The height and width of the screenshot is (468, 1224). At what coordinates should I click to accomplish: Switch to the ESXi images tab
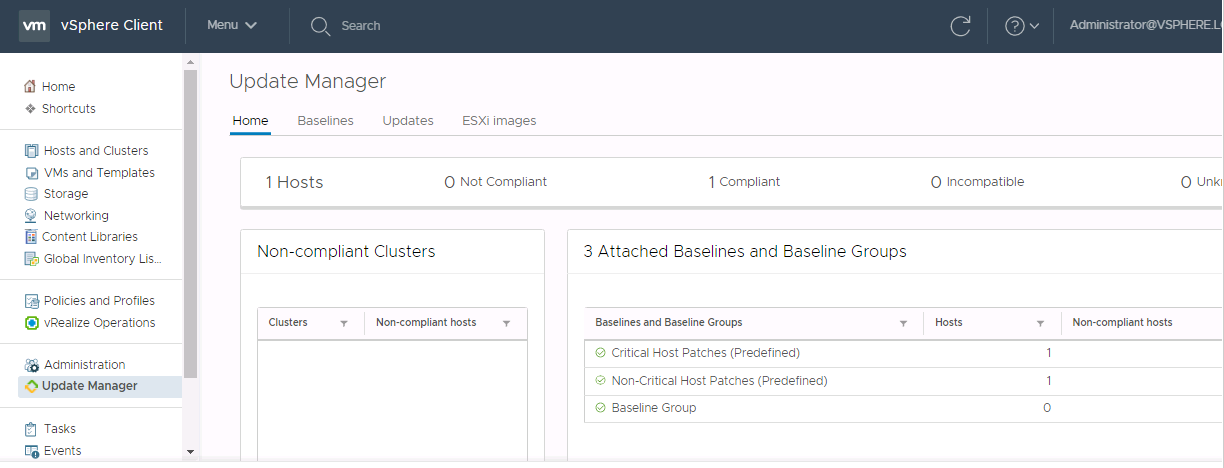[x=499, y=121]
